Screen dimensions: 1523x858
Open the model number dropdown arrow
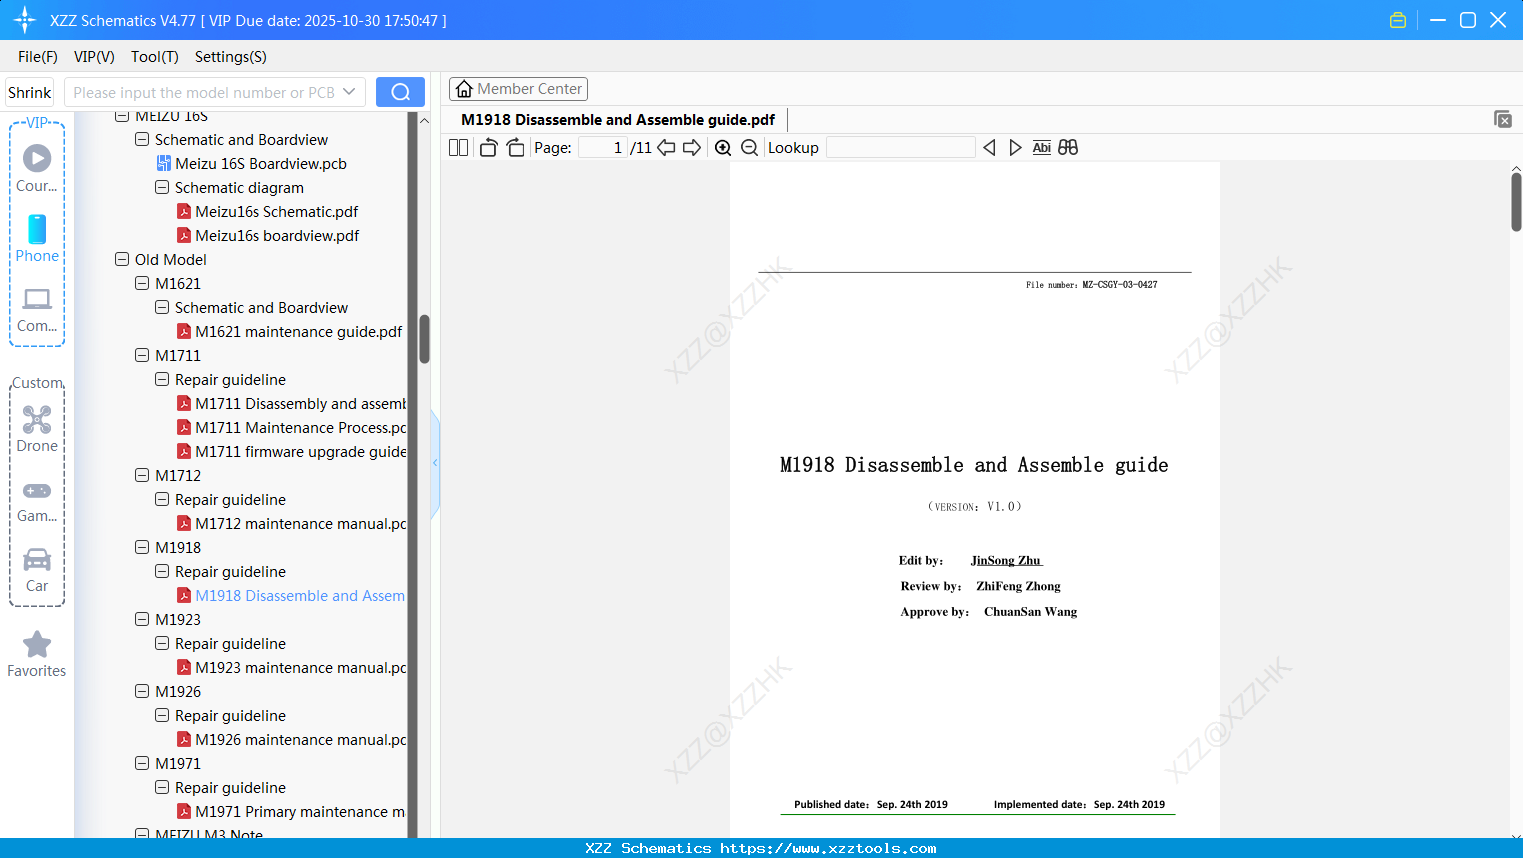tap(349, 92)
